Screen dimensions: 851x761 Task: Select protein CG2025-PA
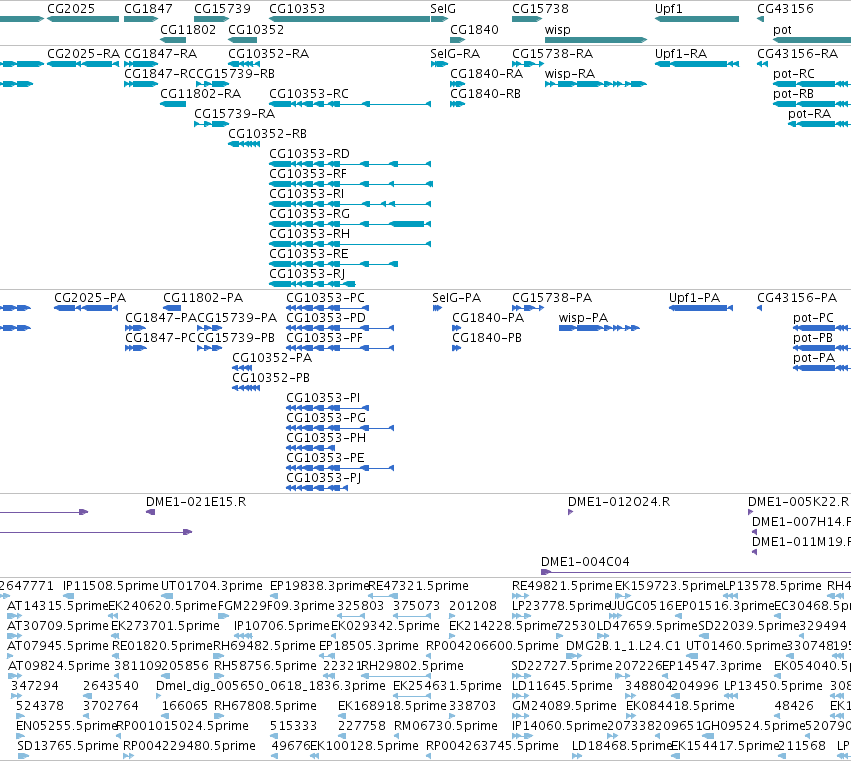[x=86, y=308]
